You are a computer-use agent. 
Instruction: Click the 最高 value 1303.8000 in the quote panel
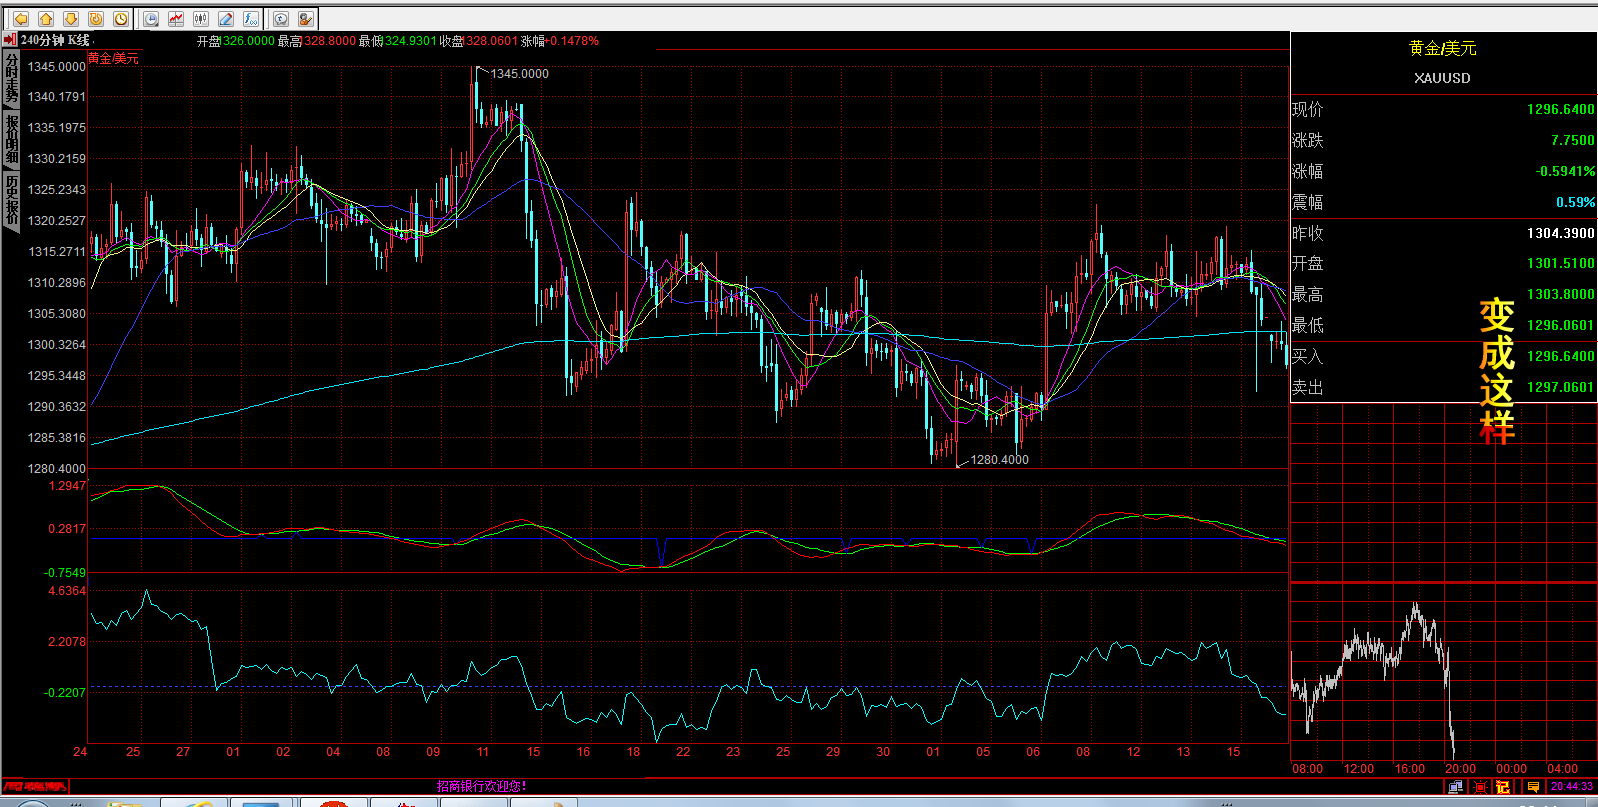1560,294
